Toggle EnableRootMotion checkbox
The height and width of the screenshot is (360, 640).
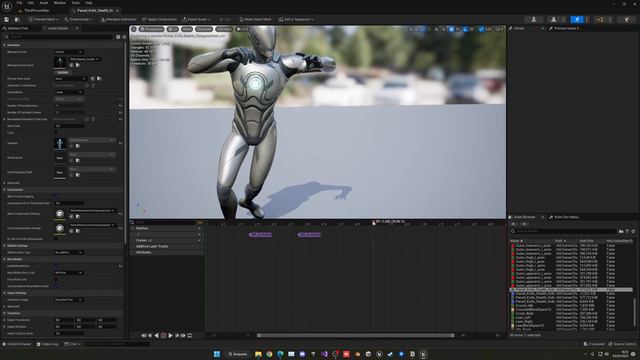[x=56, y=266]
